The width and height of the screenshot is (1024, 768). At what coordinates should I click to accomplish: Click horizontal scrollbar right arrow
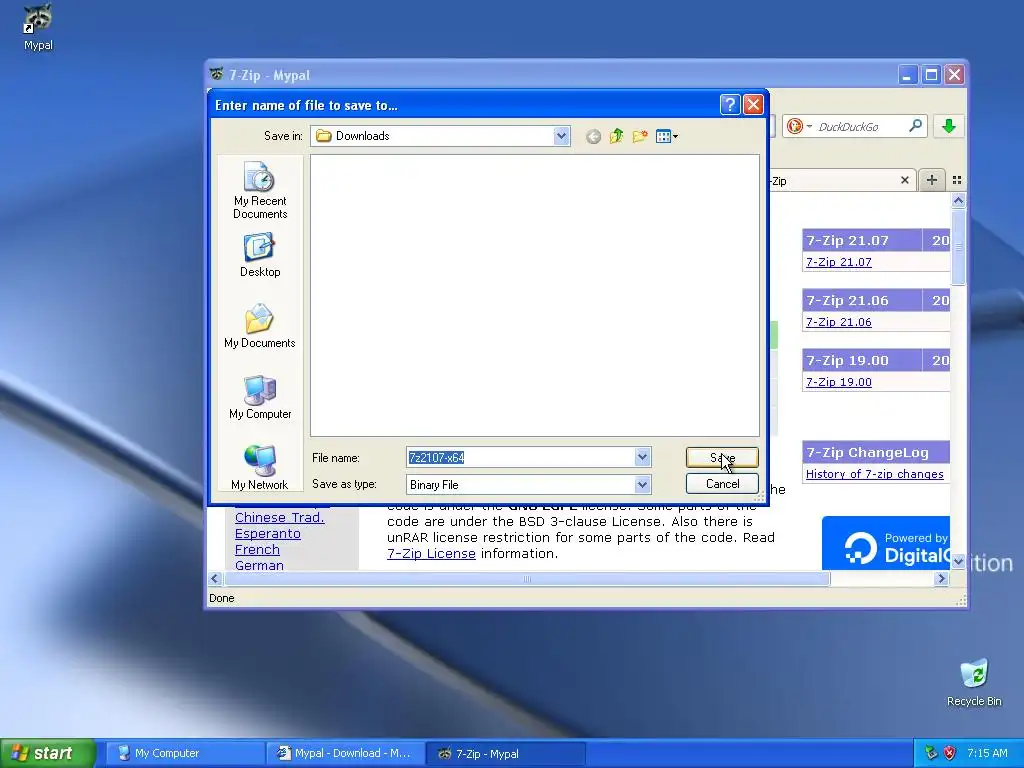[x=941, y=579]
